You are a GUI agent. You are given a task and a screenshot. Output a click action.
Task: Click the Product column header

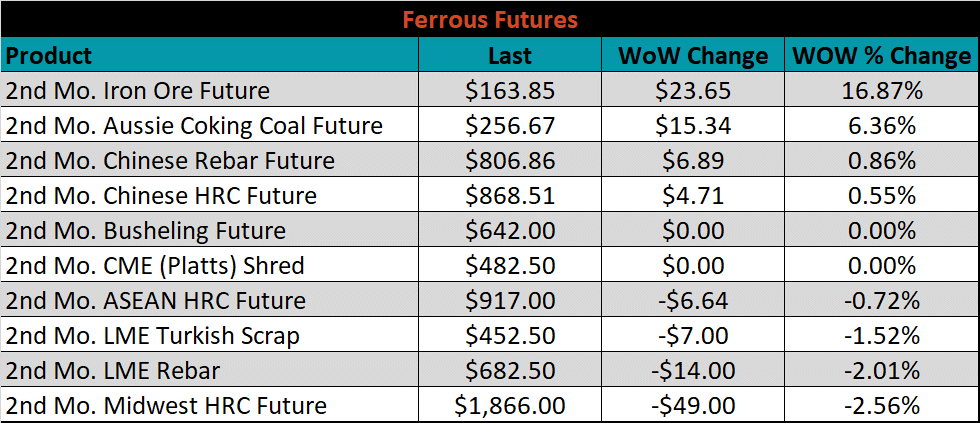coord(210,55)
